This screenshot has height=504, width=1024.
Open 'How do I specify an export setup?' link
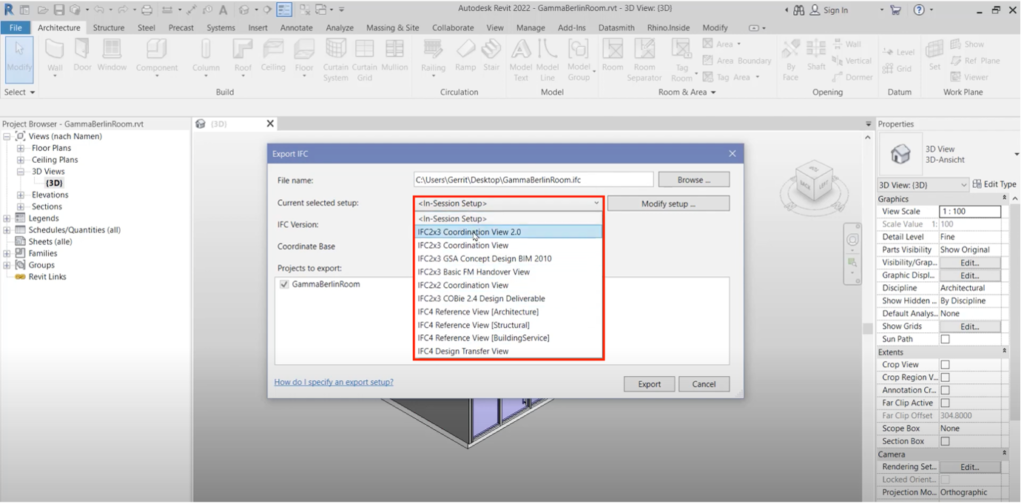(334, 383)
